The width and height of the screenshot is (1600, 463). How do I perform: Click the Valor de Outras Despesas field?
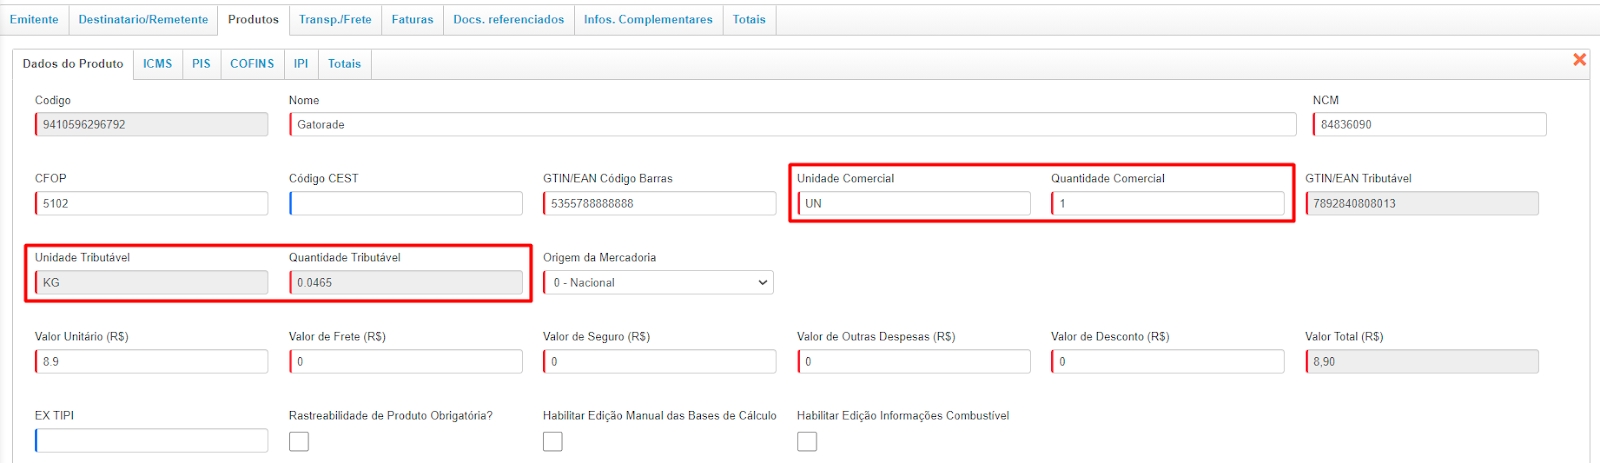[x=913, y=361]
